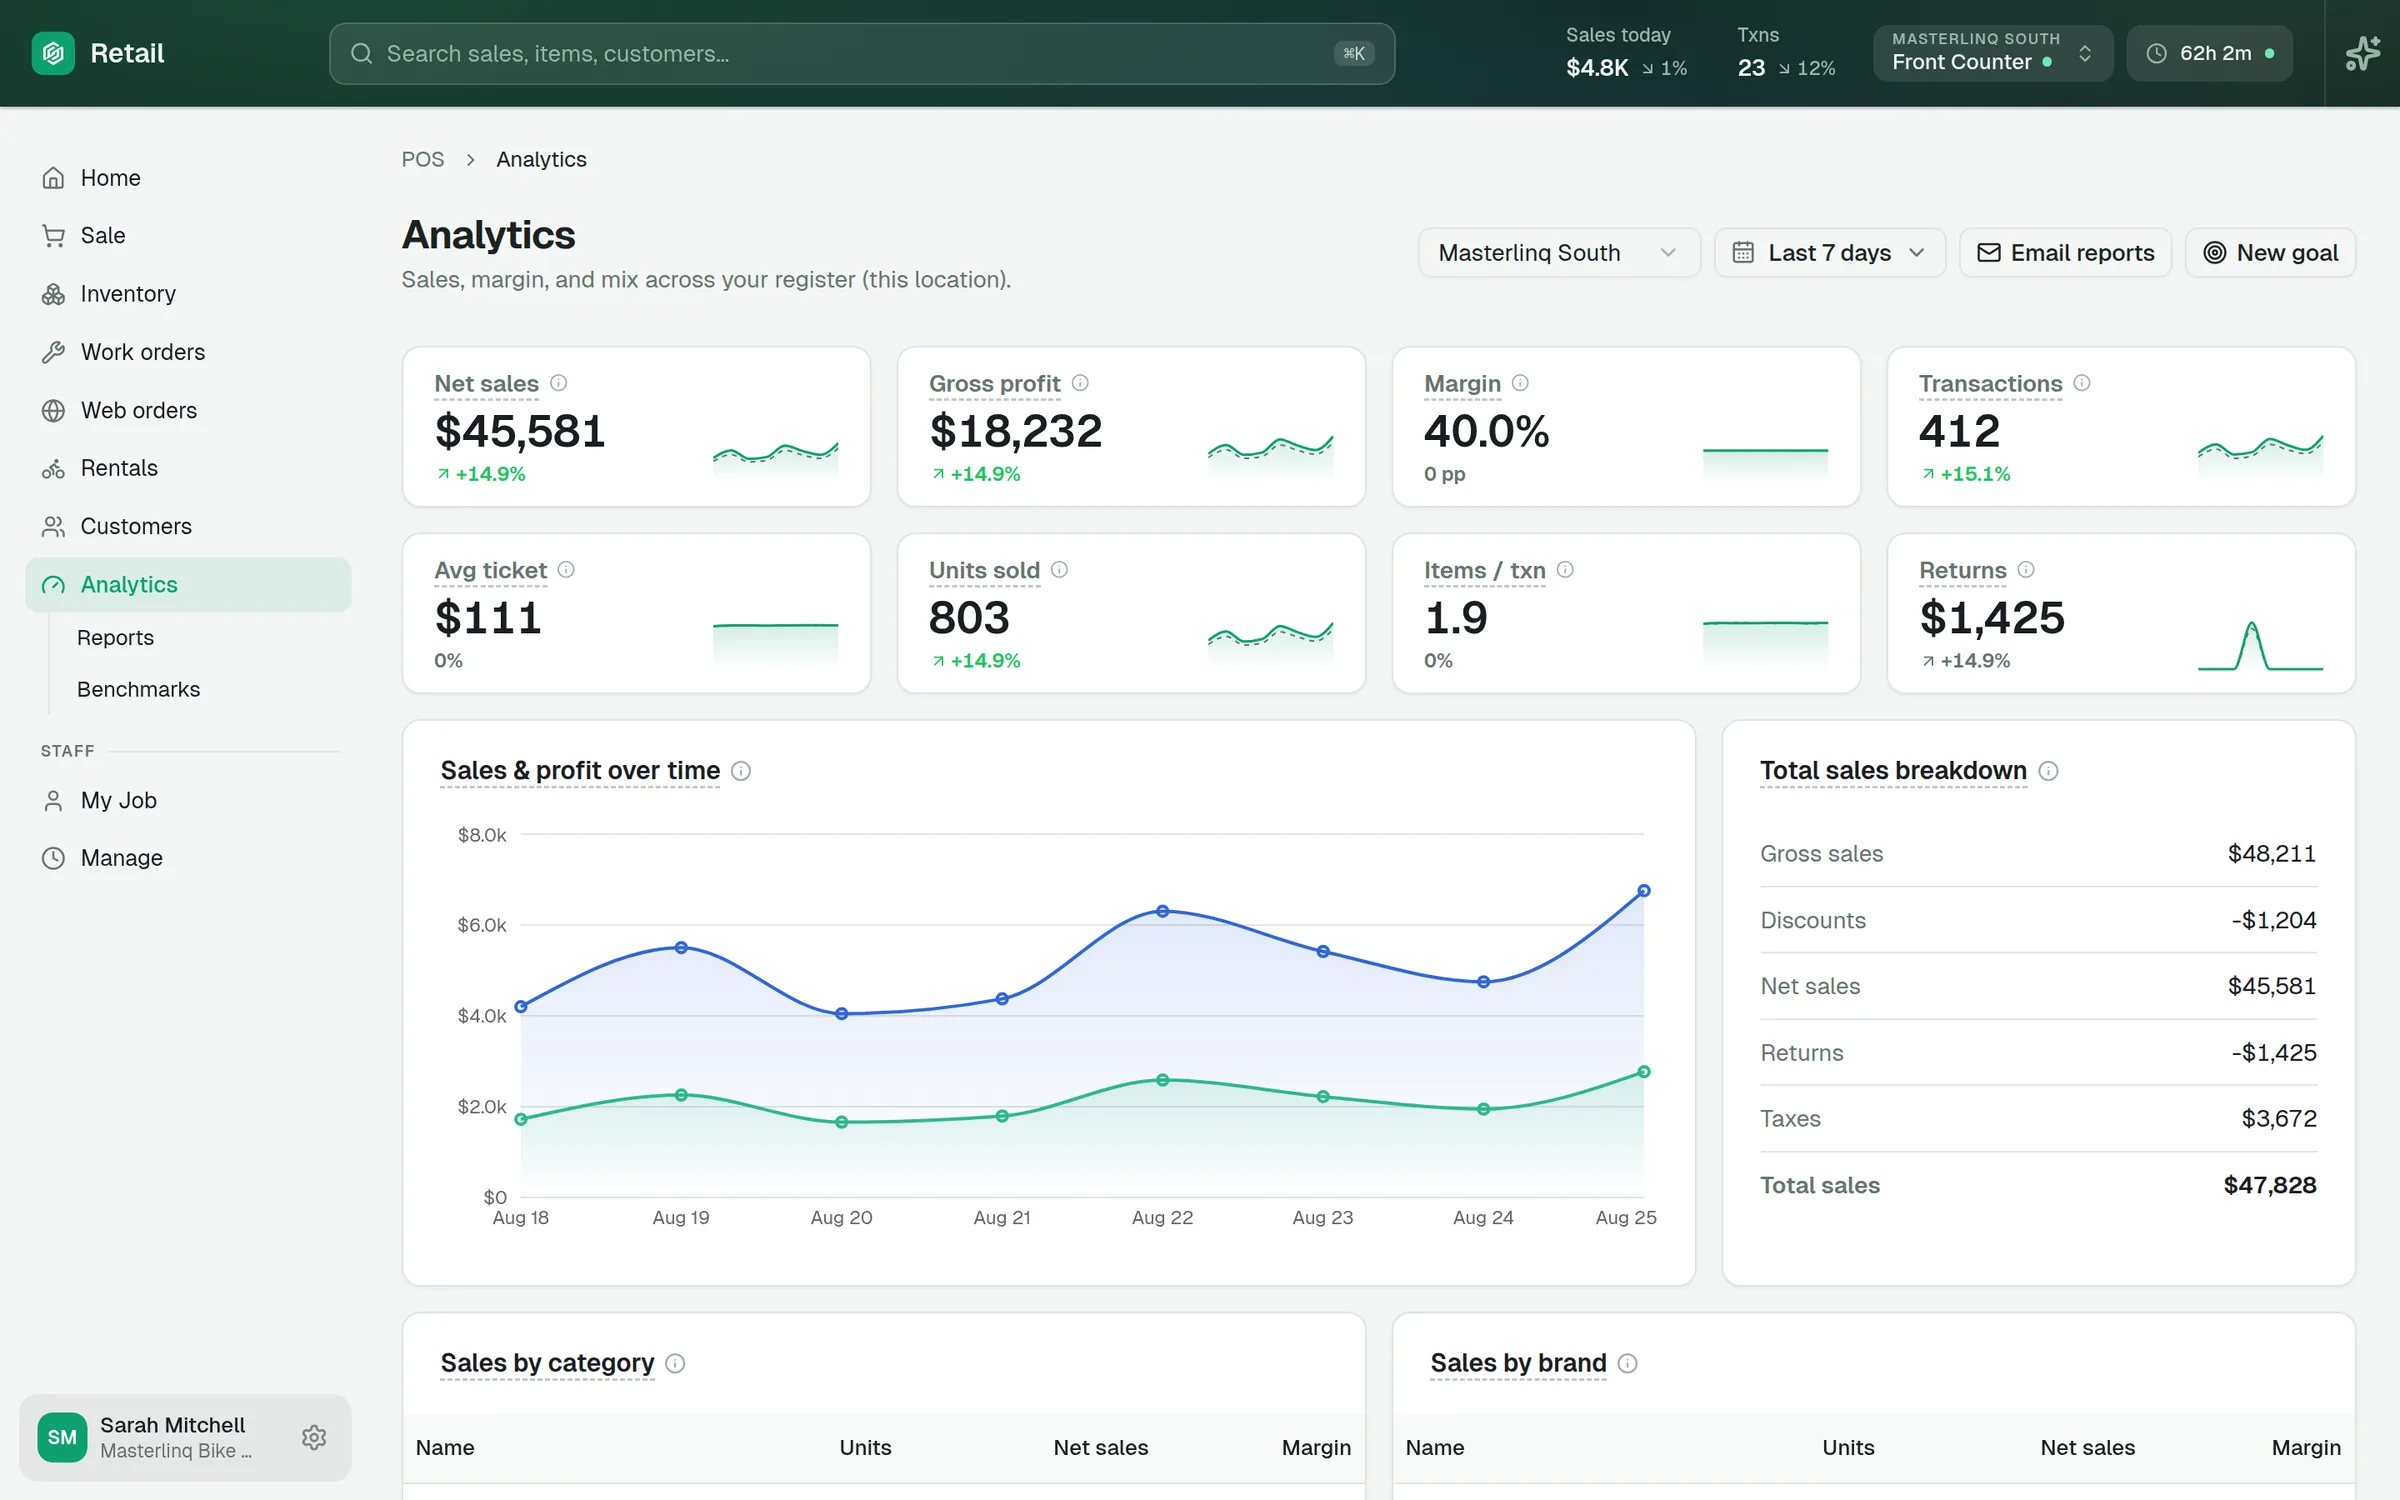Show info icon beside Margin
This screenshot has width=2400, height=1500.
point(1520,383)
